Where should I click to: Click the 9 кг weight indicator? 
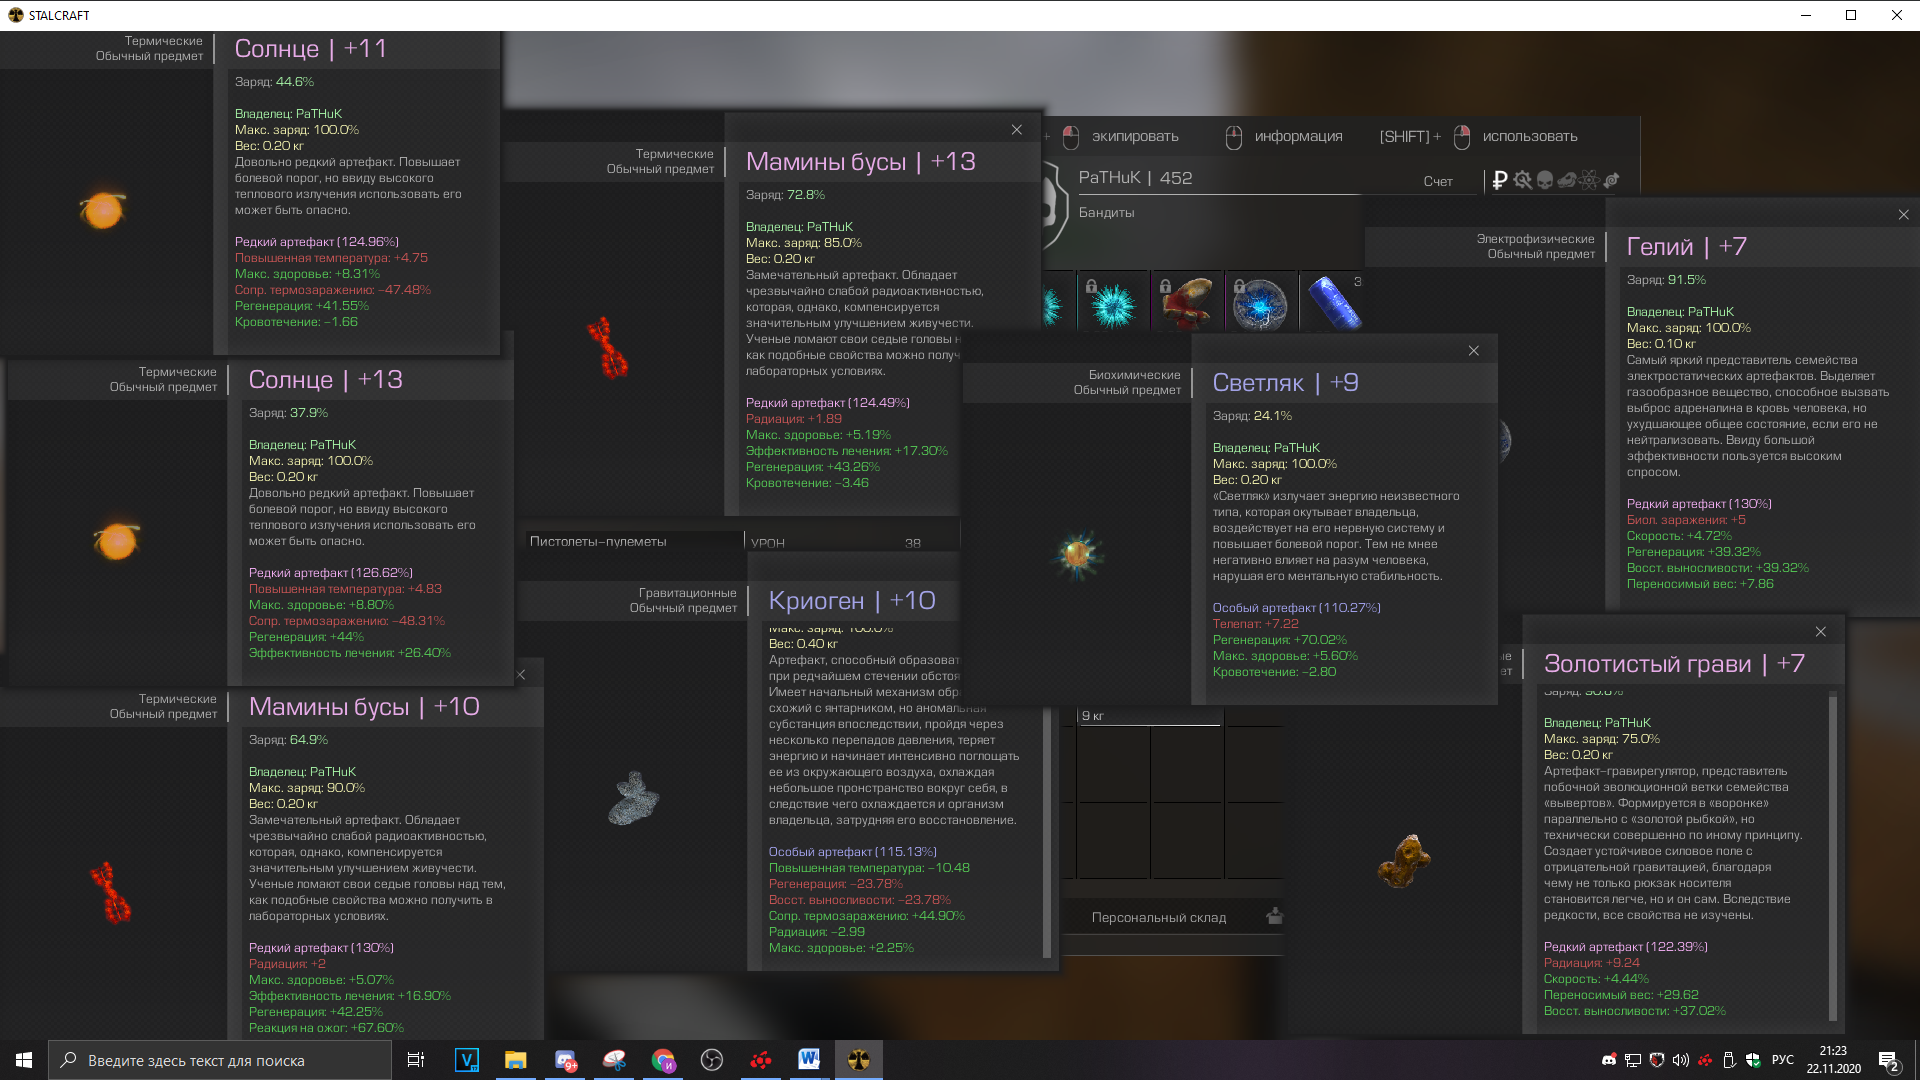coord(1092,716)
